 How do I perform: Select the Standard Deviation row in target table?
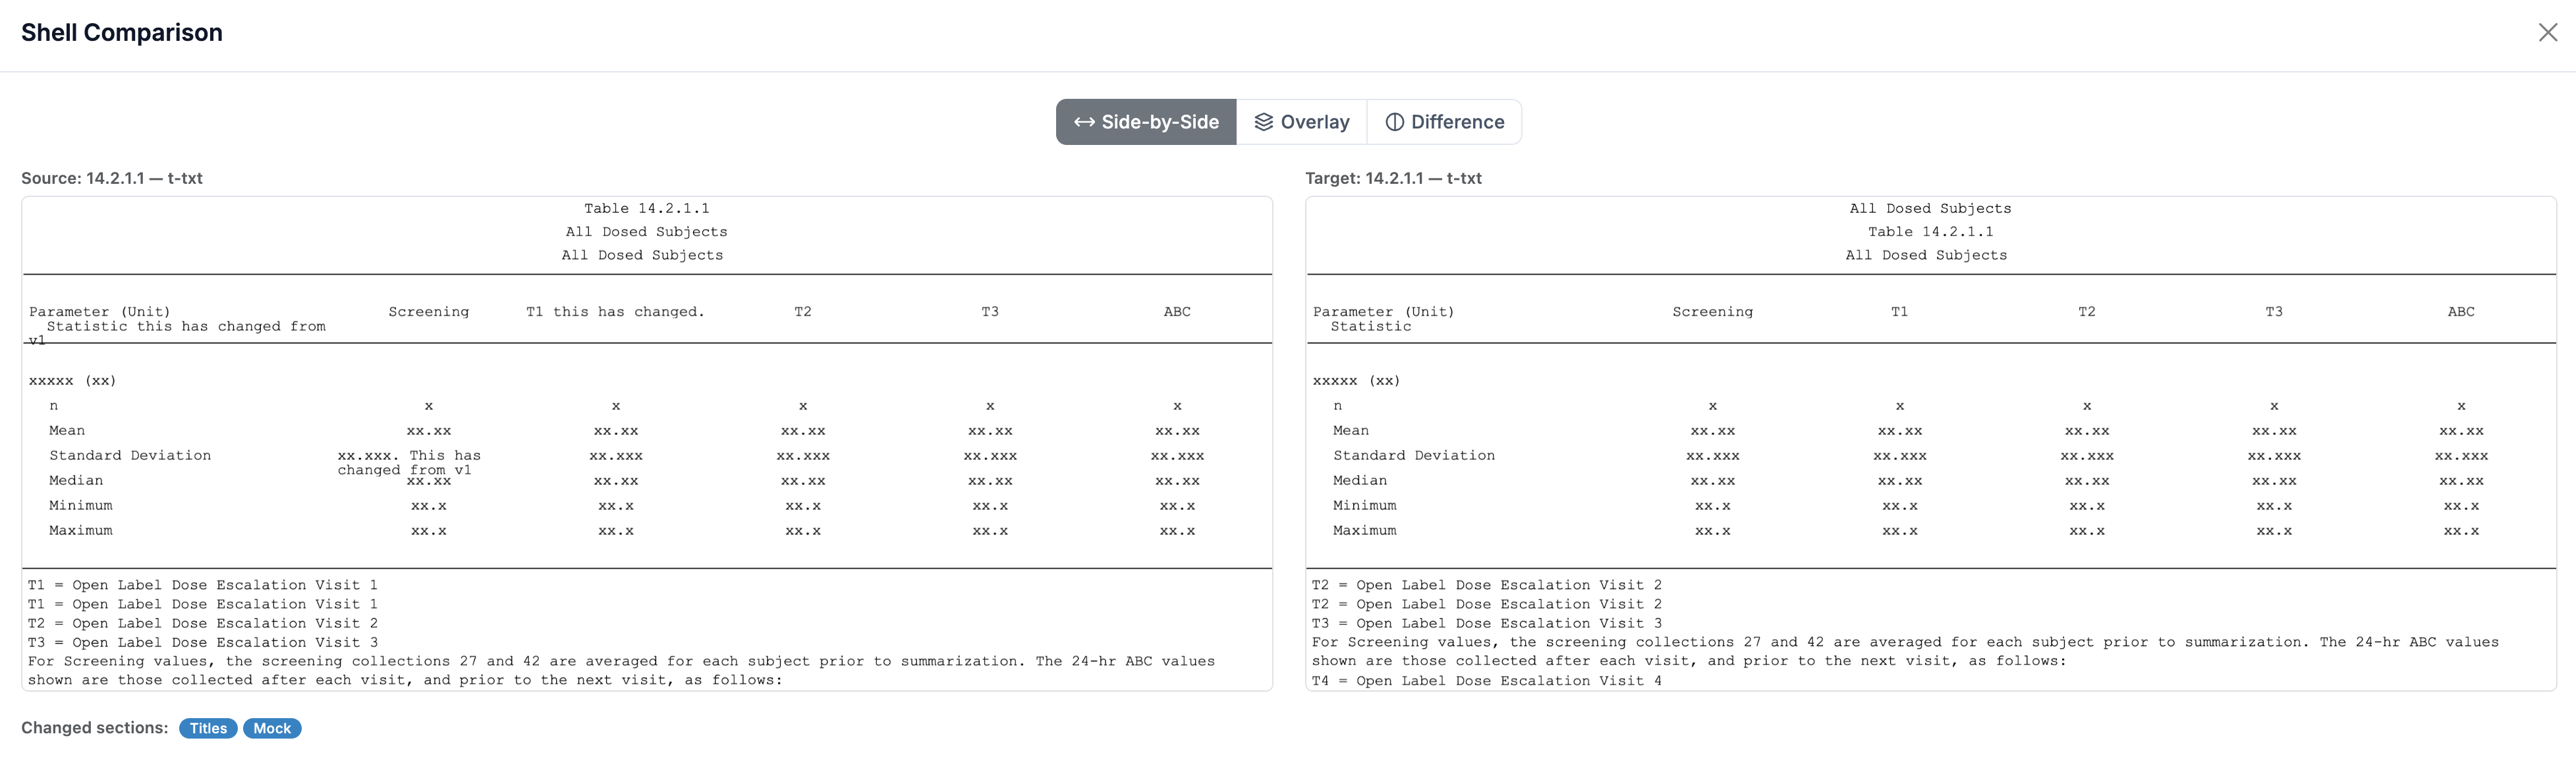click(1414, 455)
